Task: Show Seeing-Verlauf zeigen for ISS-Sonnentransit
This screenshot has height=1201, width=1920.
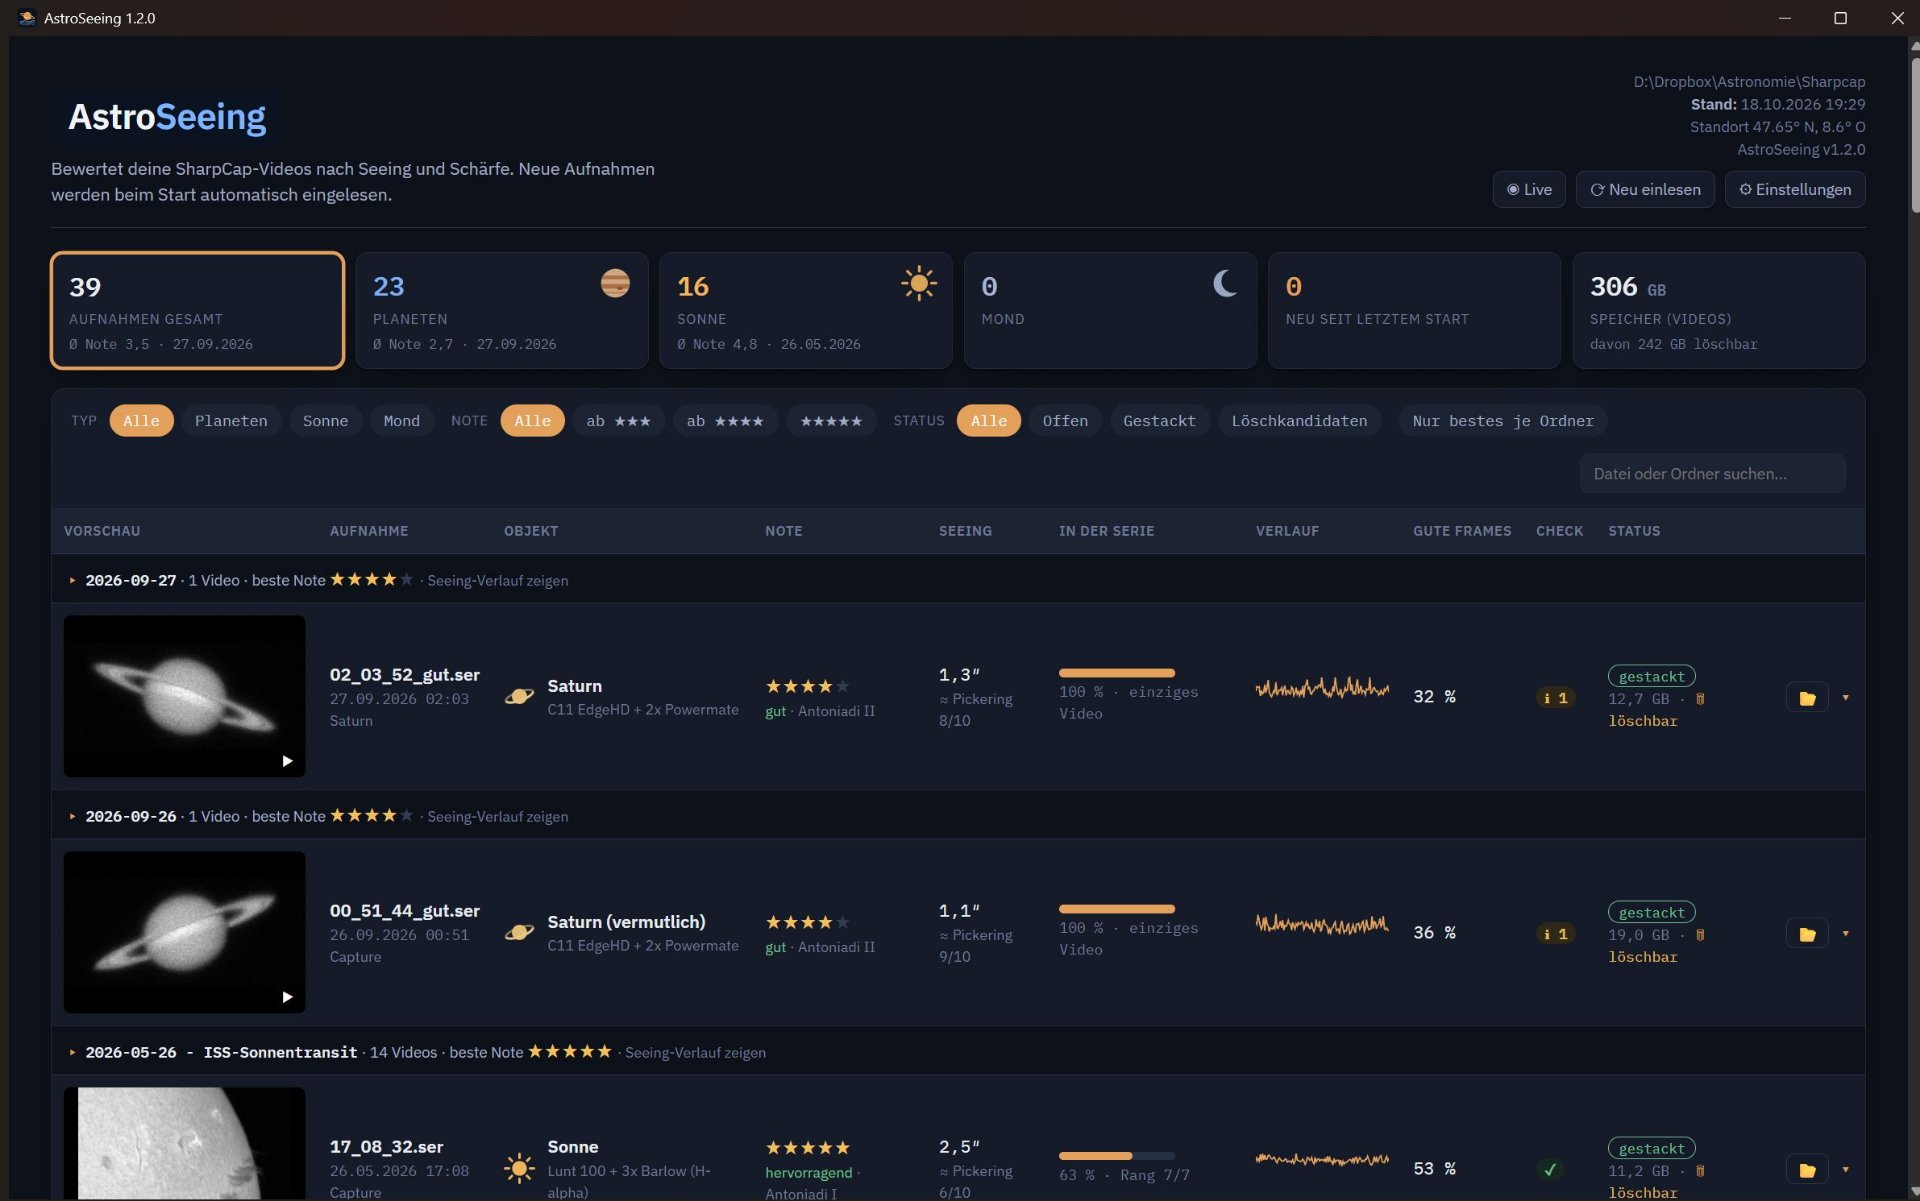Action: click(x=695, y=1052)
